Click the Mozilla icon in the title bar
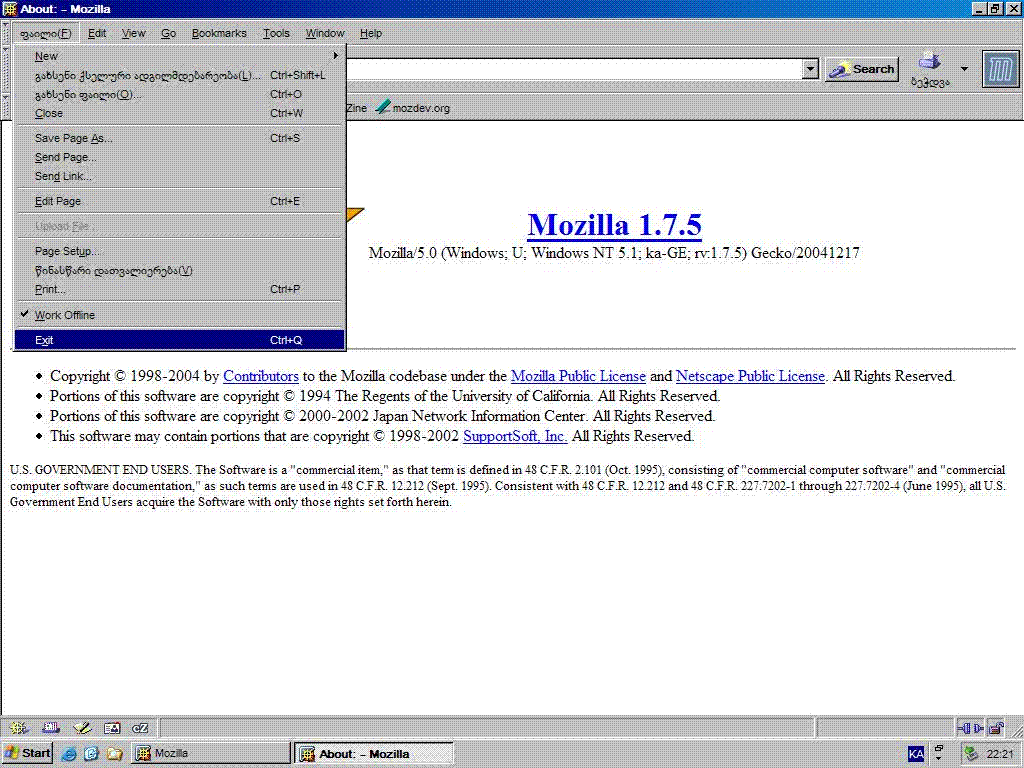Screen dimensions: 1024x768 pos(9,9)
